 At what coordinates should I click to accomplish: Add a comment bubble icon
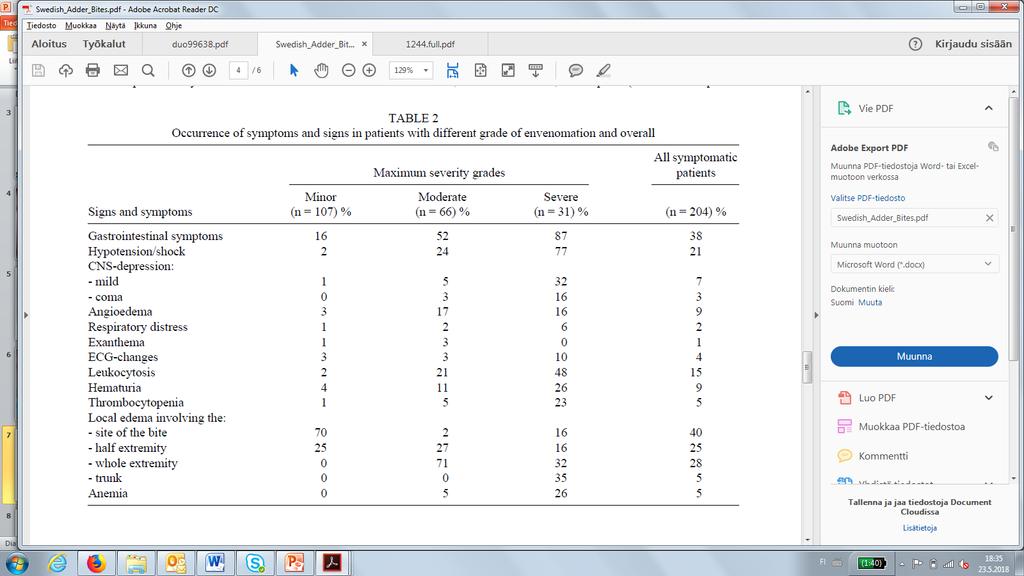coord(575,71)
